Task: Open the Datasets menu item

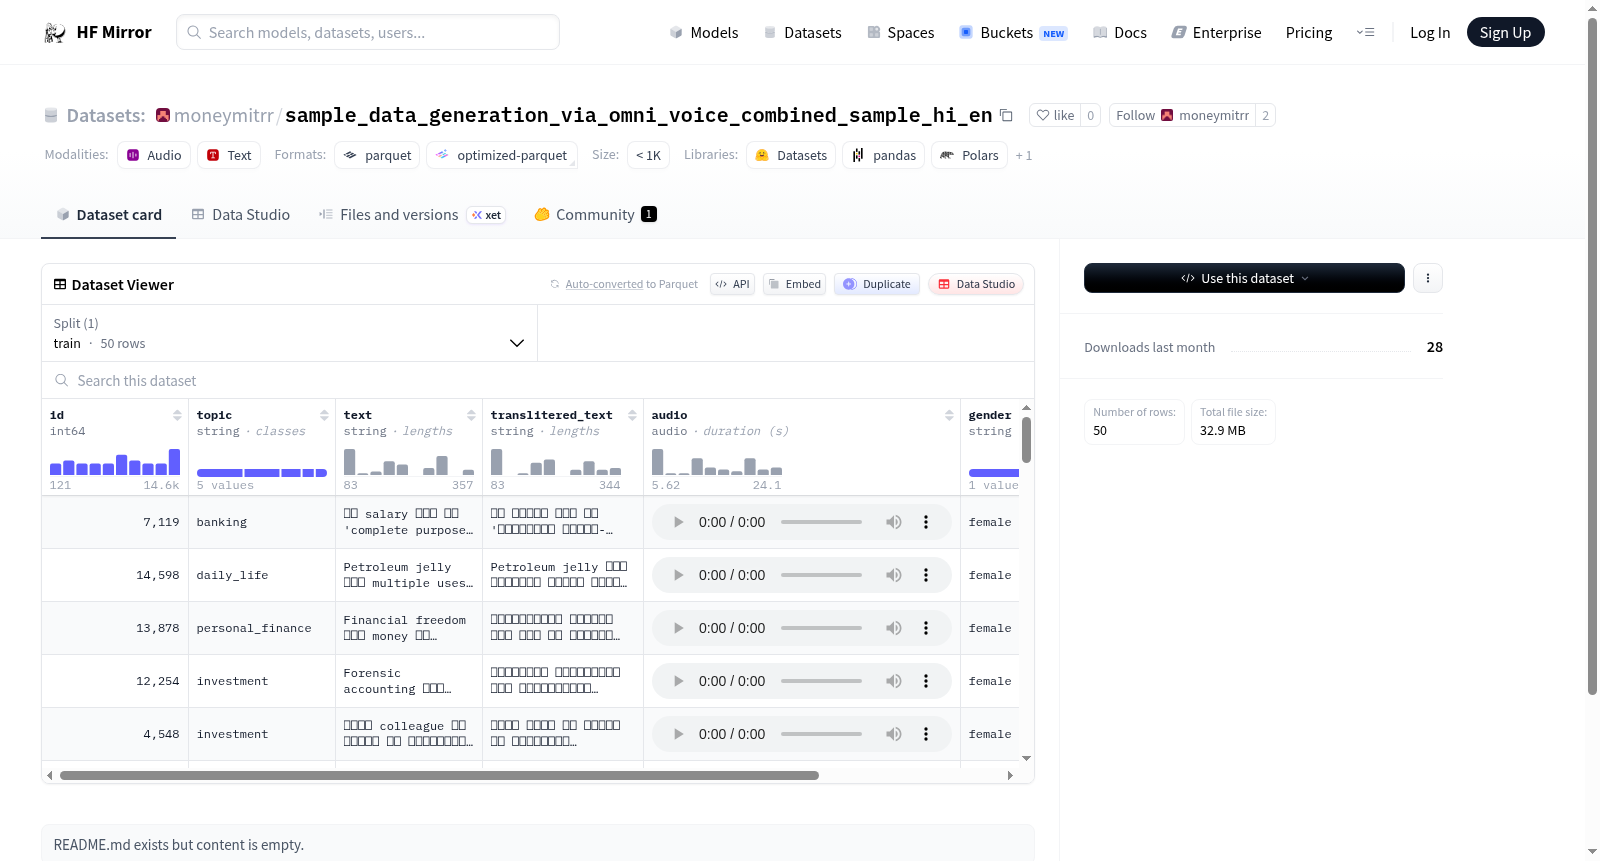Action: pyautogui.click(x=803, y=33)
